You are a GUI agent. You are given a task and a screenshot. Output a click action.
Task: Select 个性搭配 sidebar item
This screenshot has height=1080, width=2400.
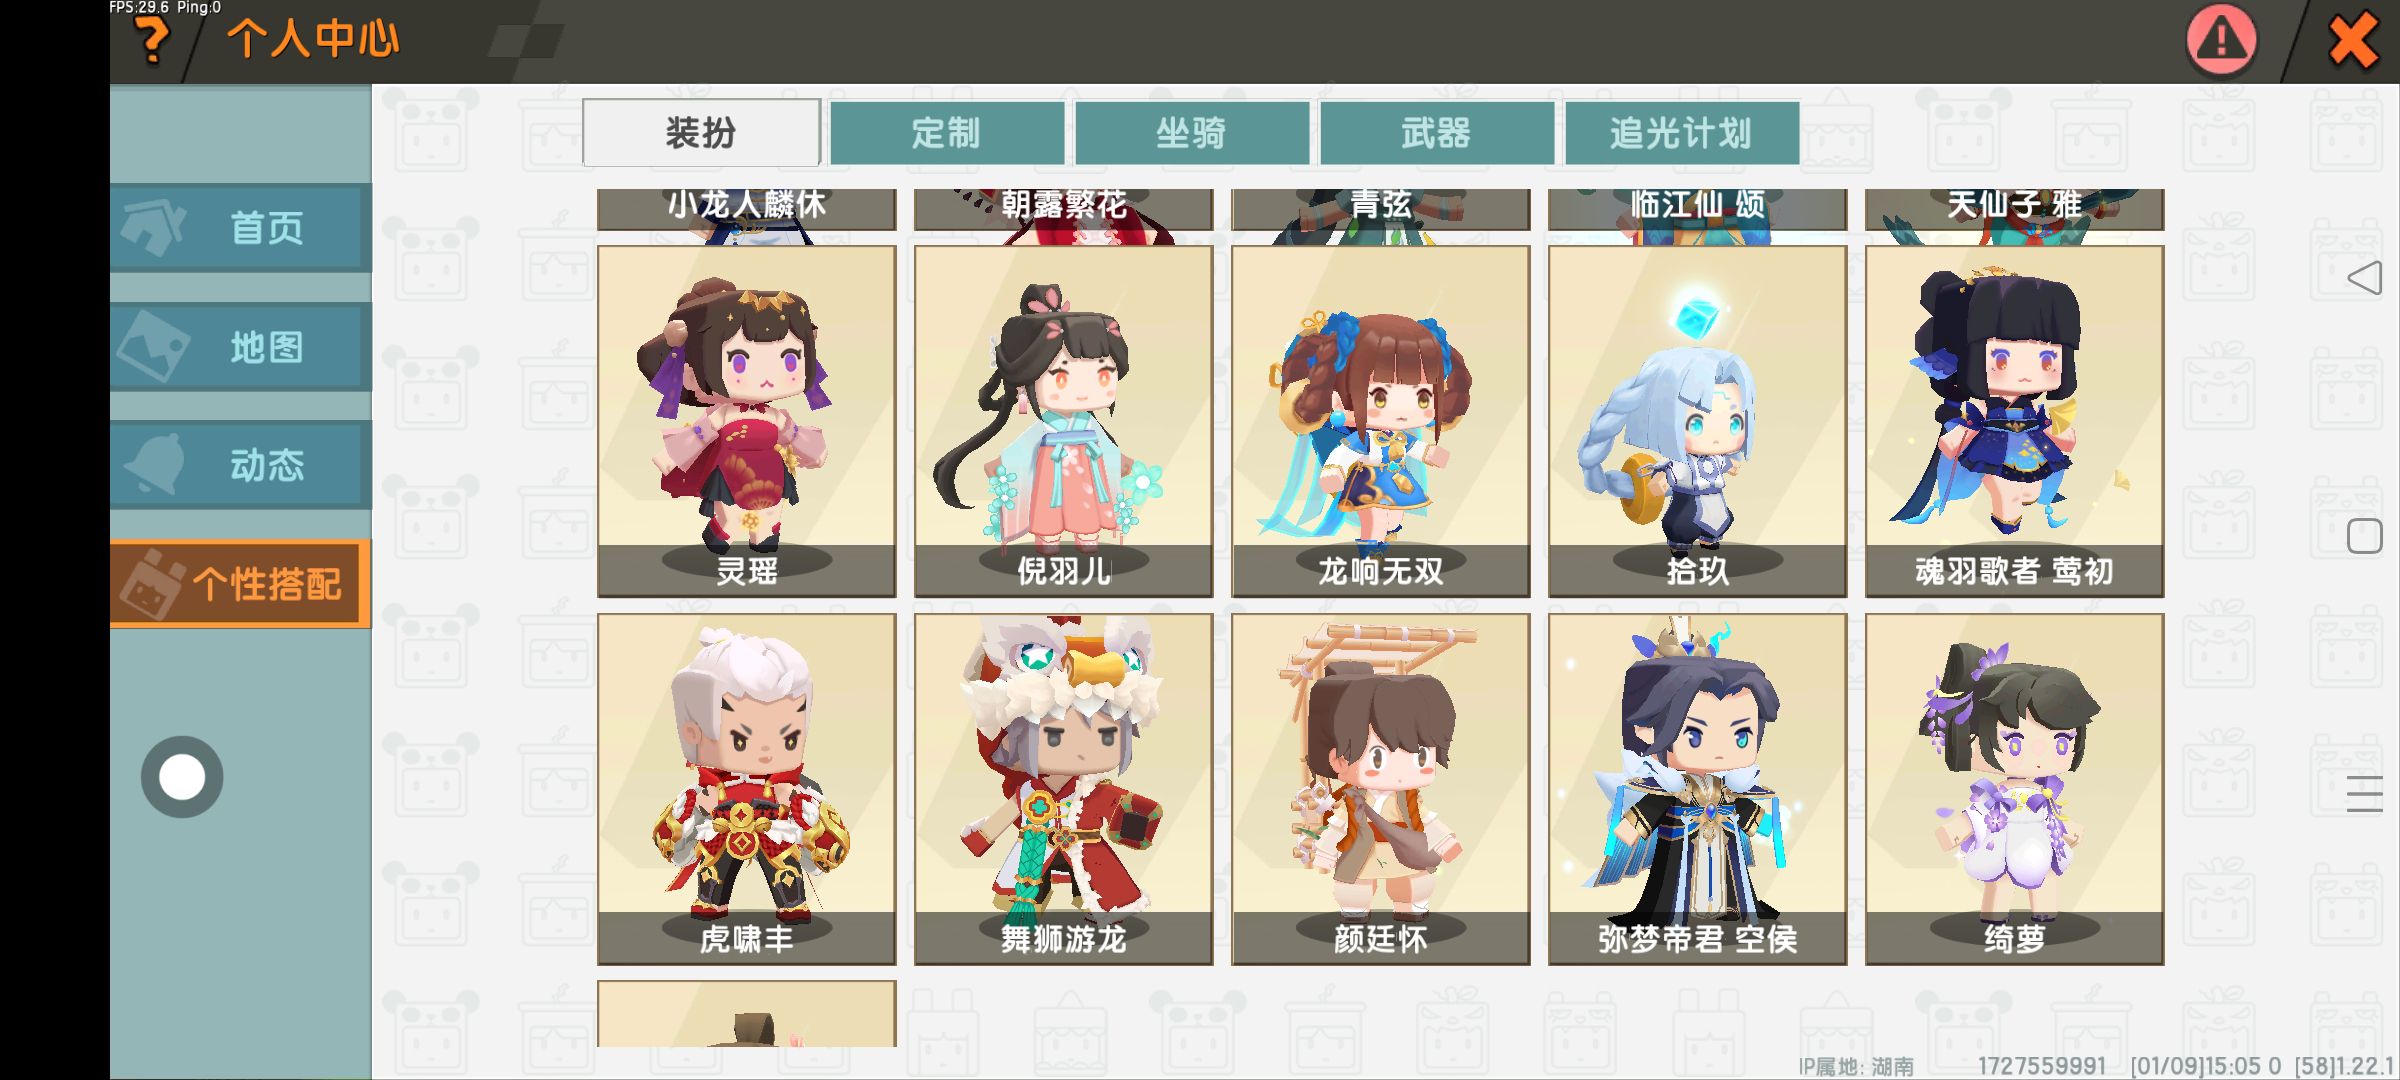click(x=240, y=584)
